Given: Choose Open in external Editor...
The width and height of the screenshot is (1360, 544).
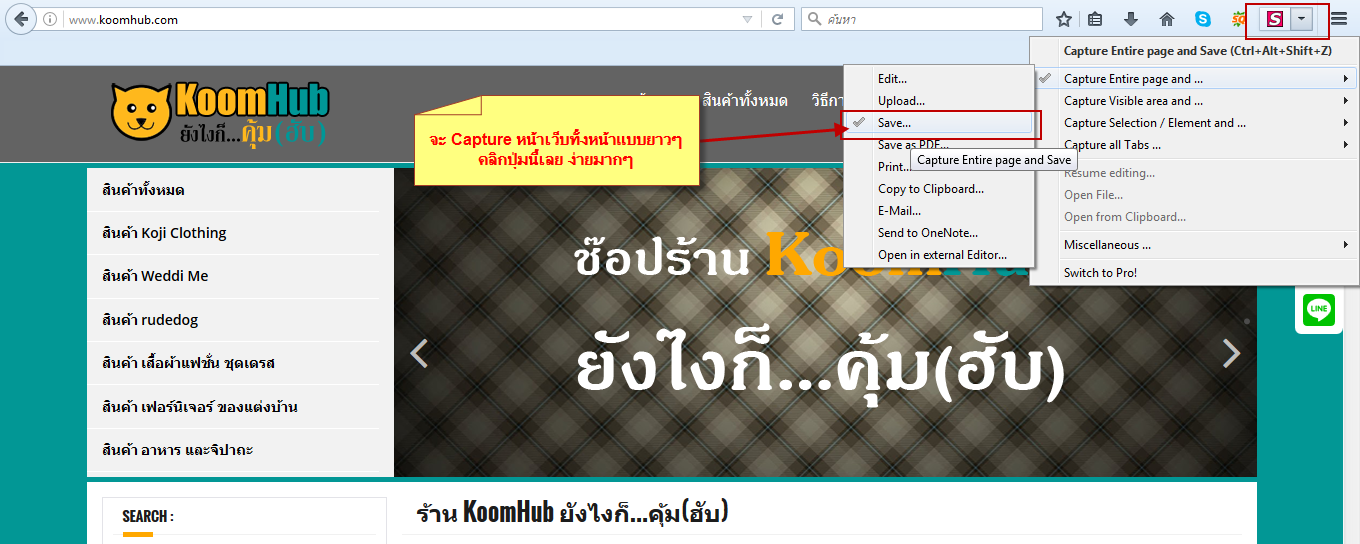Looking at the screenshot, I should (x=939, y=255).
